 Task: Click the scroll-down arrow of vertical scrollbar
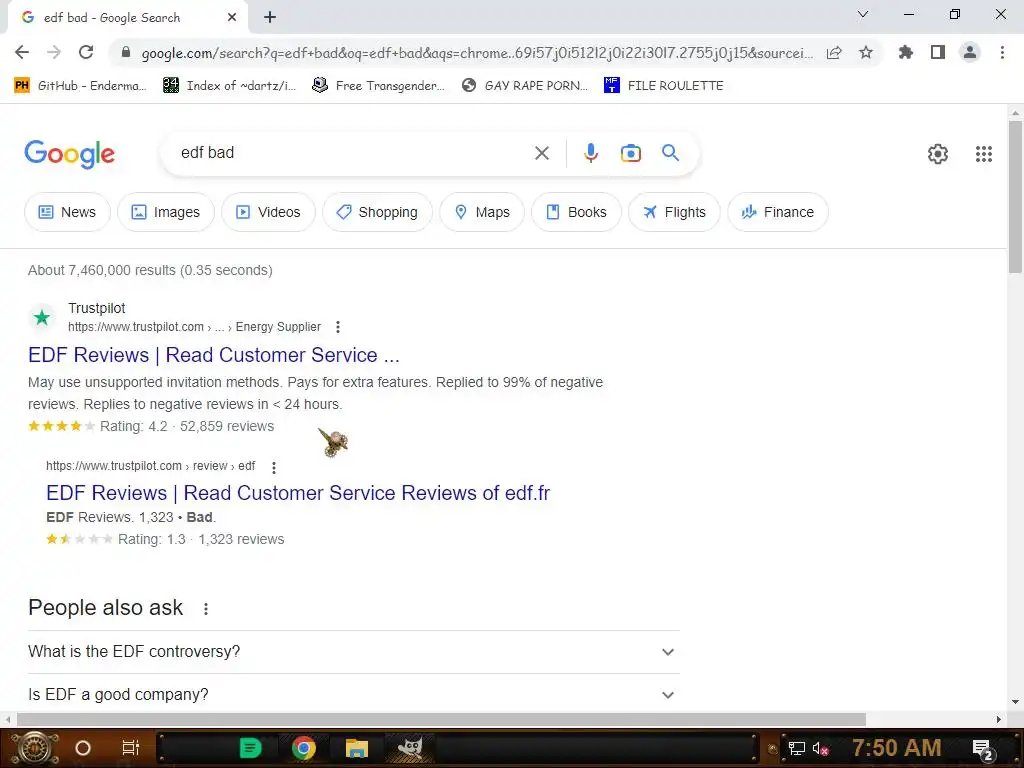(1015, 702)
